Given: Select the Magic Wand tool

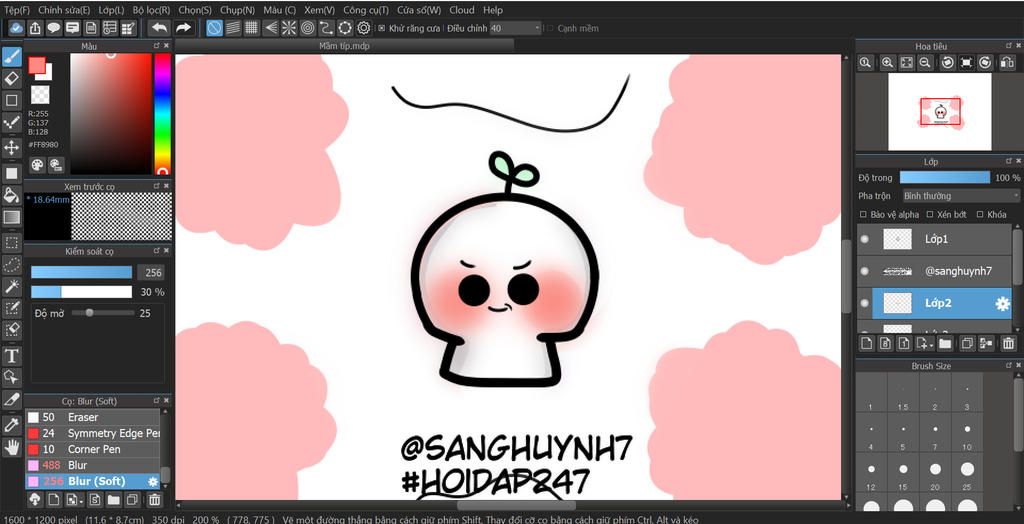Looking at the screenshot, I should [x=12, y=286].
